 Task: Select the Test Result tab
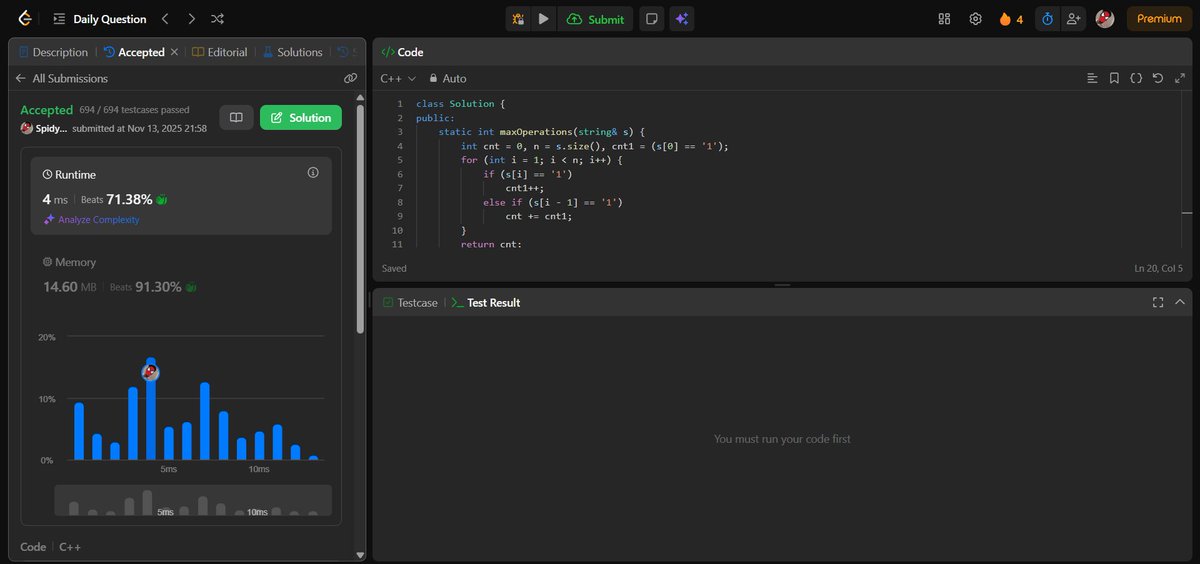pos(486,302)
